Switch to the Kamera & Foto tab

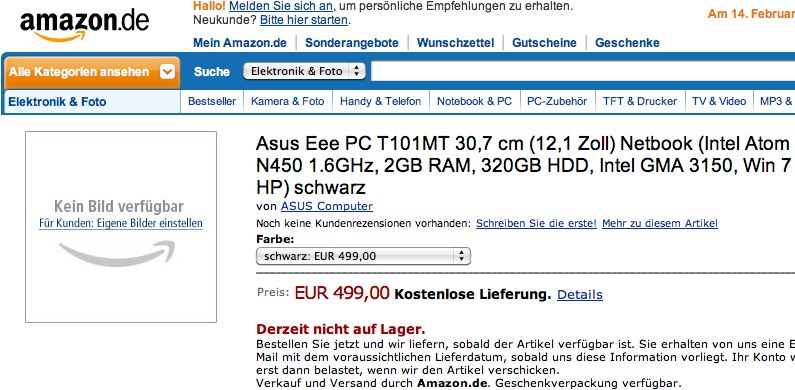tap(287, 101)
